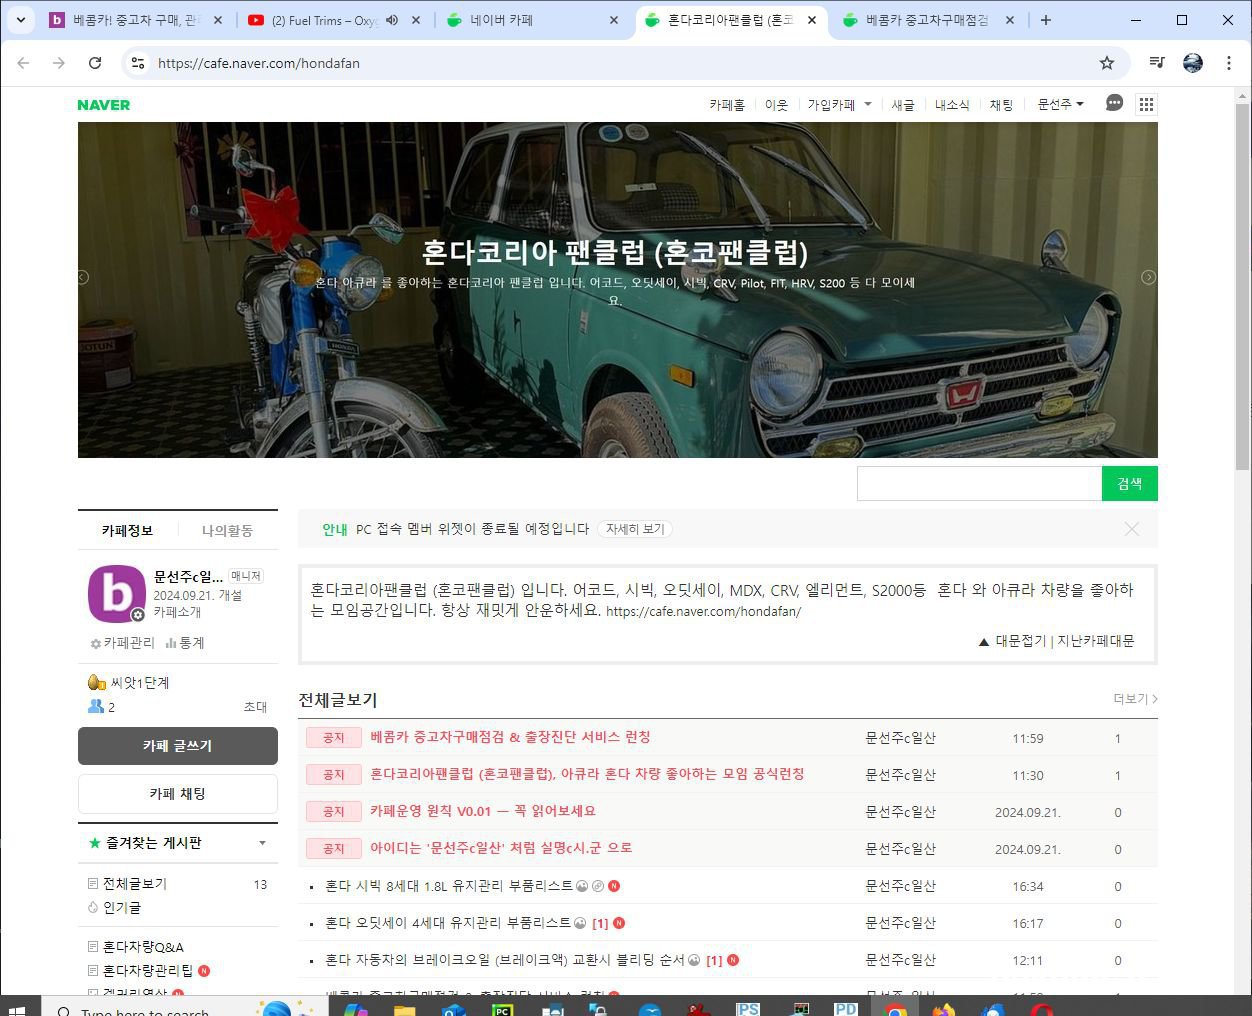The width and height of the screenshot is (1252, 1016).
Task: Switch to the 나의활동 tab
Action: coord(227,530)
